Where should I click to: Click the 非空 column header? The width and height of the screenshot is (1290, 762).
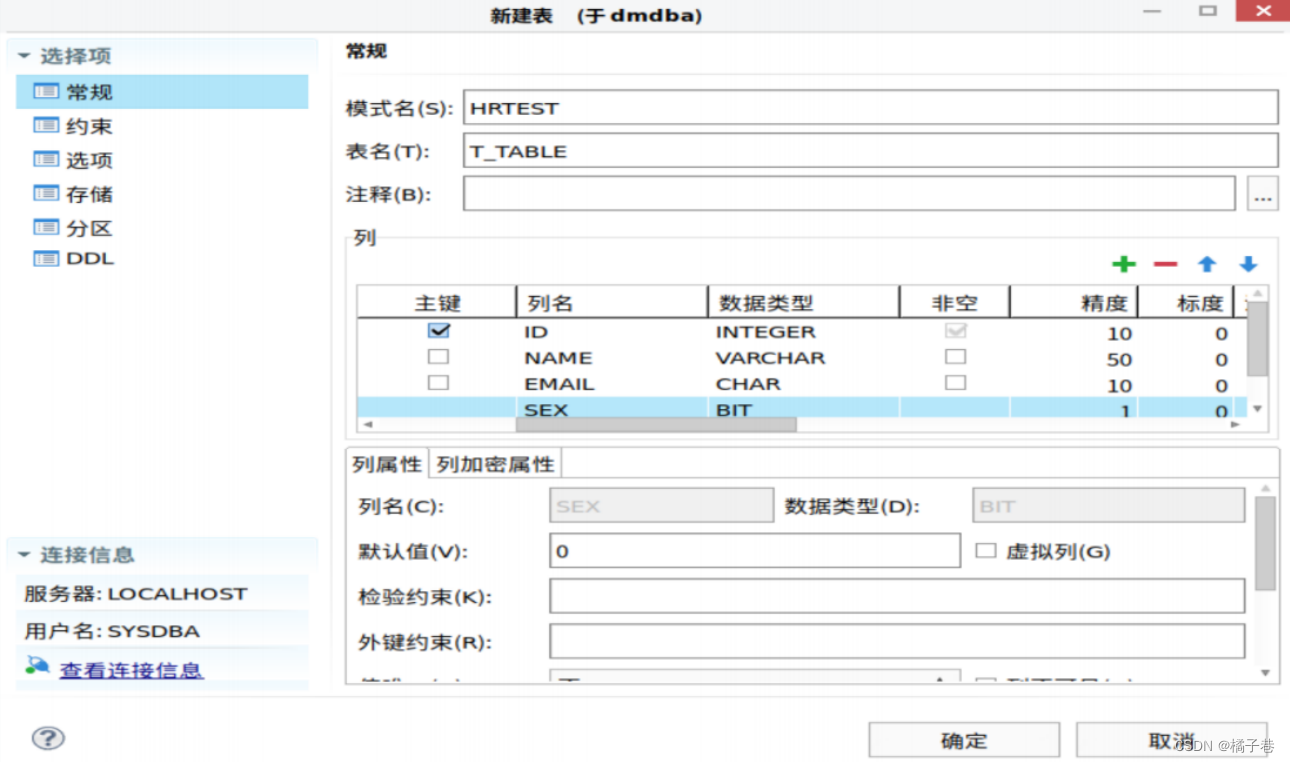[955, 303]
